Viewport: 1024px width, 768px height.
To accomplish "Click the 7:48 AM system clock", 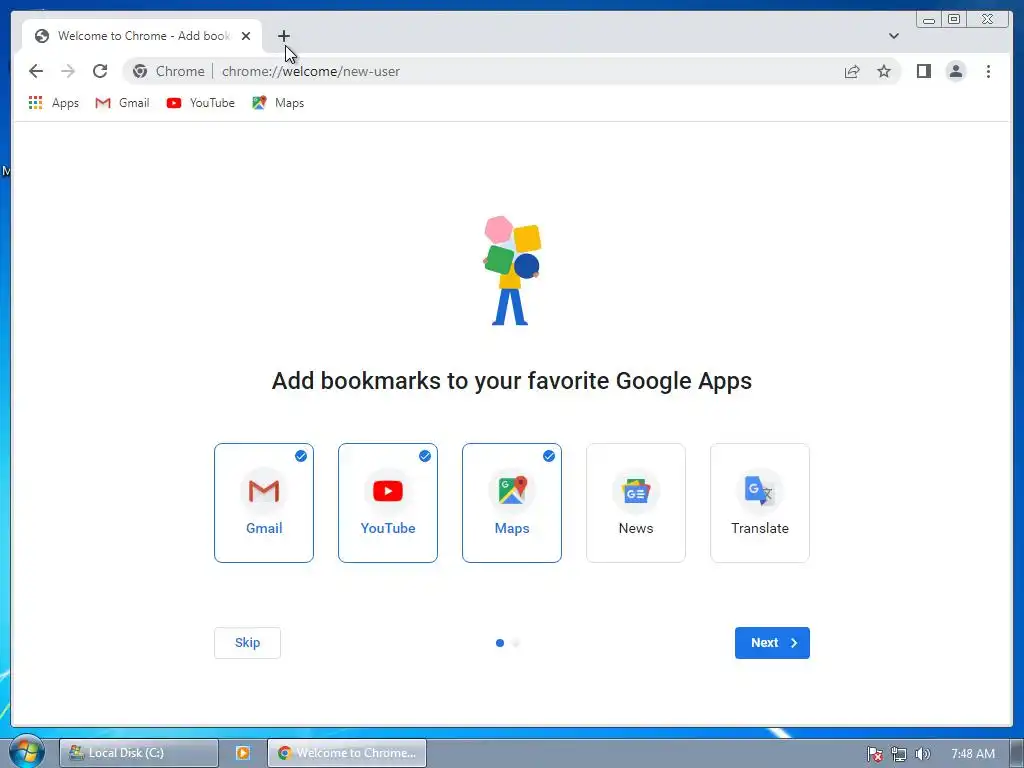I will [973, 754].
